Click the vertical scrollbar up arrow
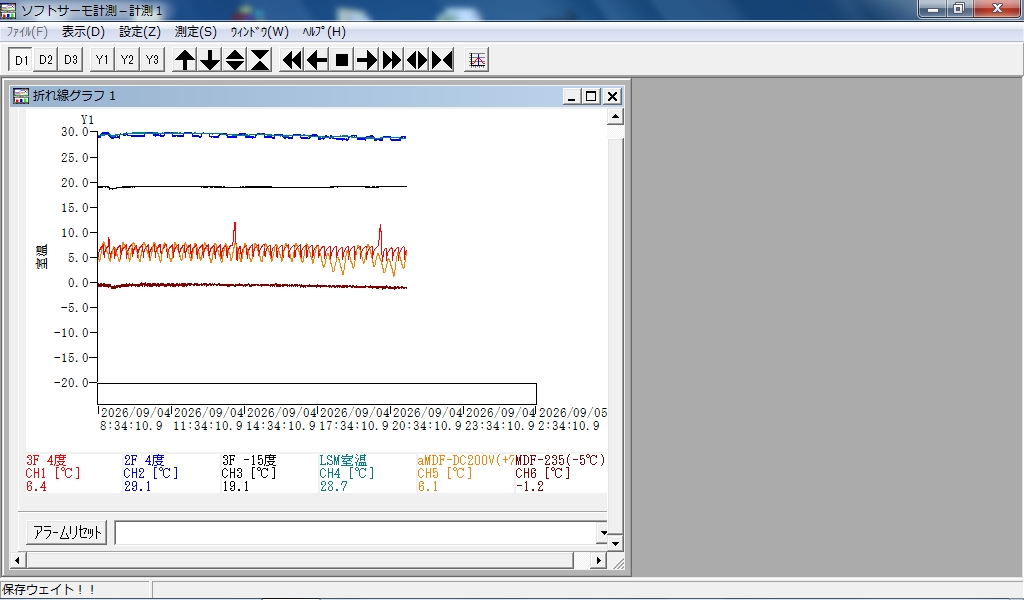The image size is (1024, 600). coord(615,117)
